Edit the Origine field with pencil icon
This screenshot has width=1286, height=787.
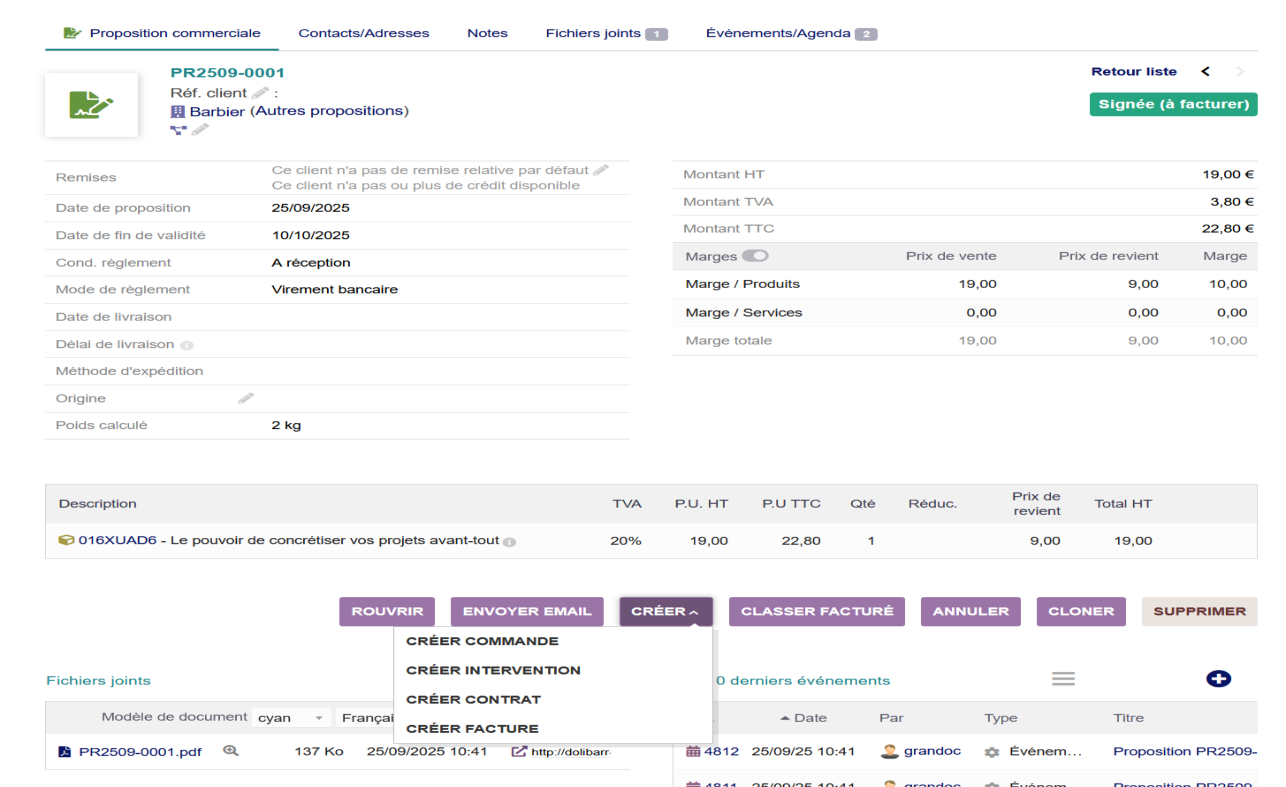245,398
